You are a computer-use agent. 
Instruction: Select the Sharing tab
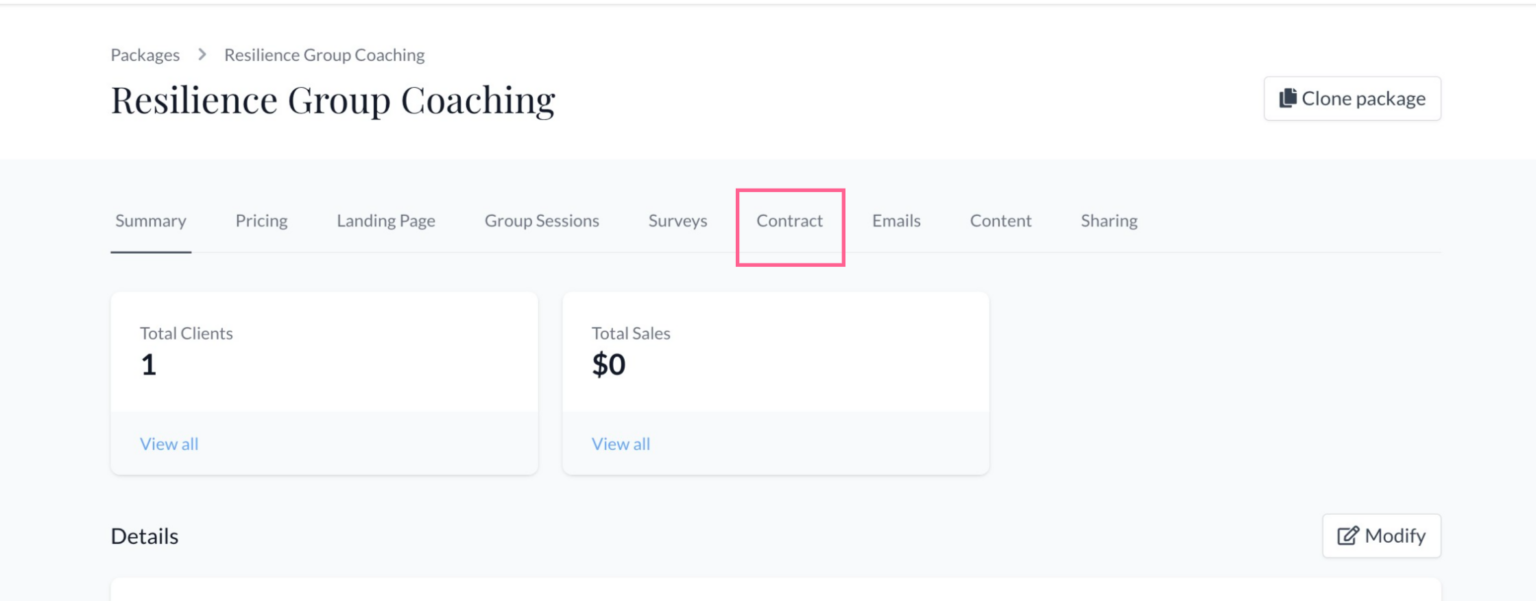tap(1108, 221)
